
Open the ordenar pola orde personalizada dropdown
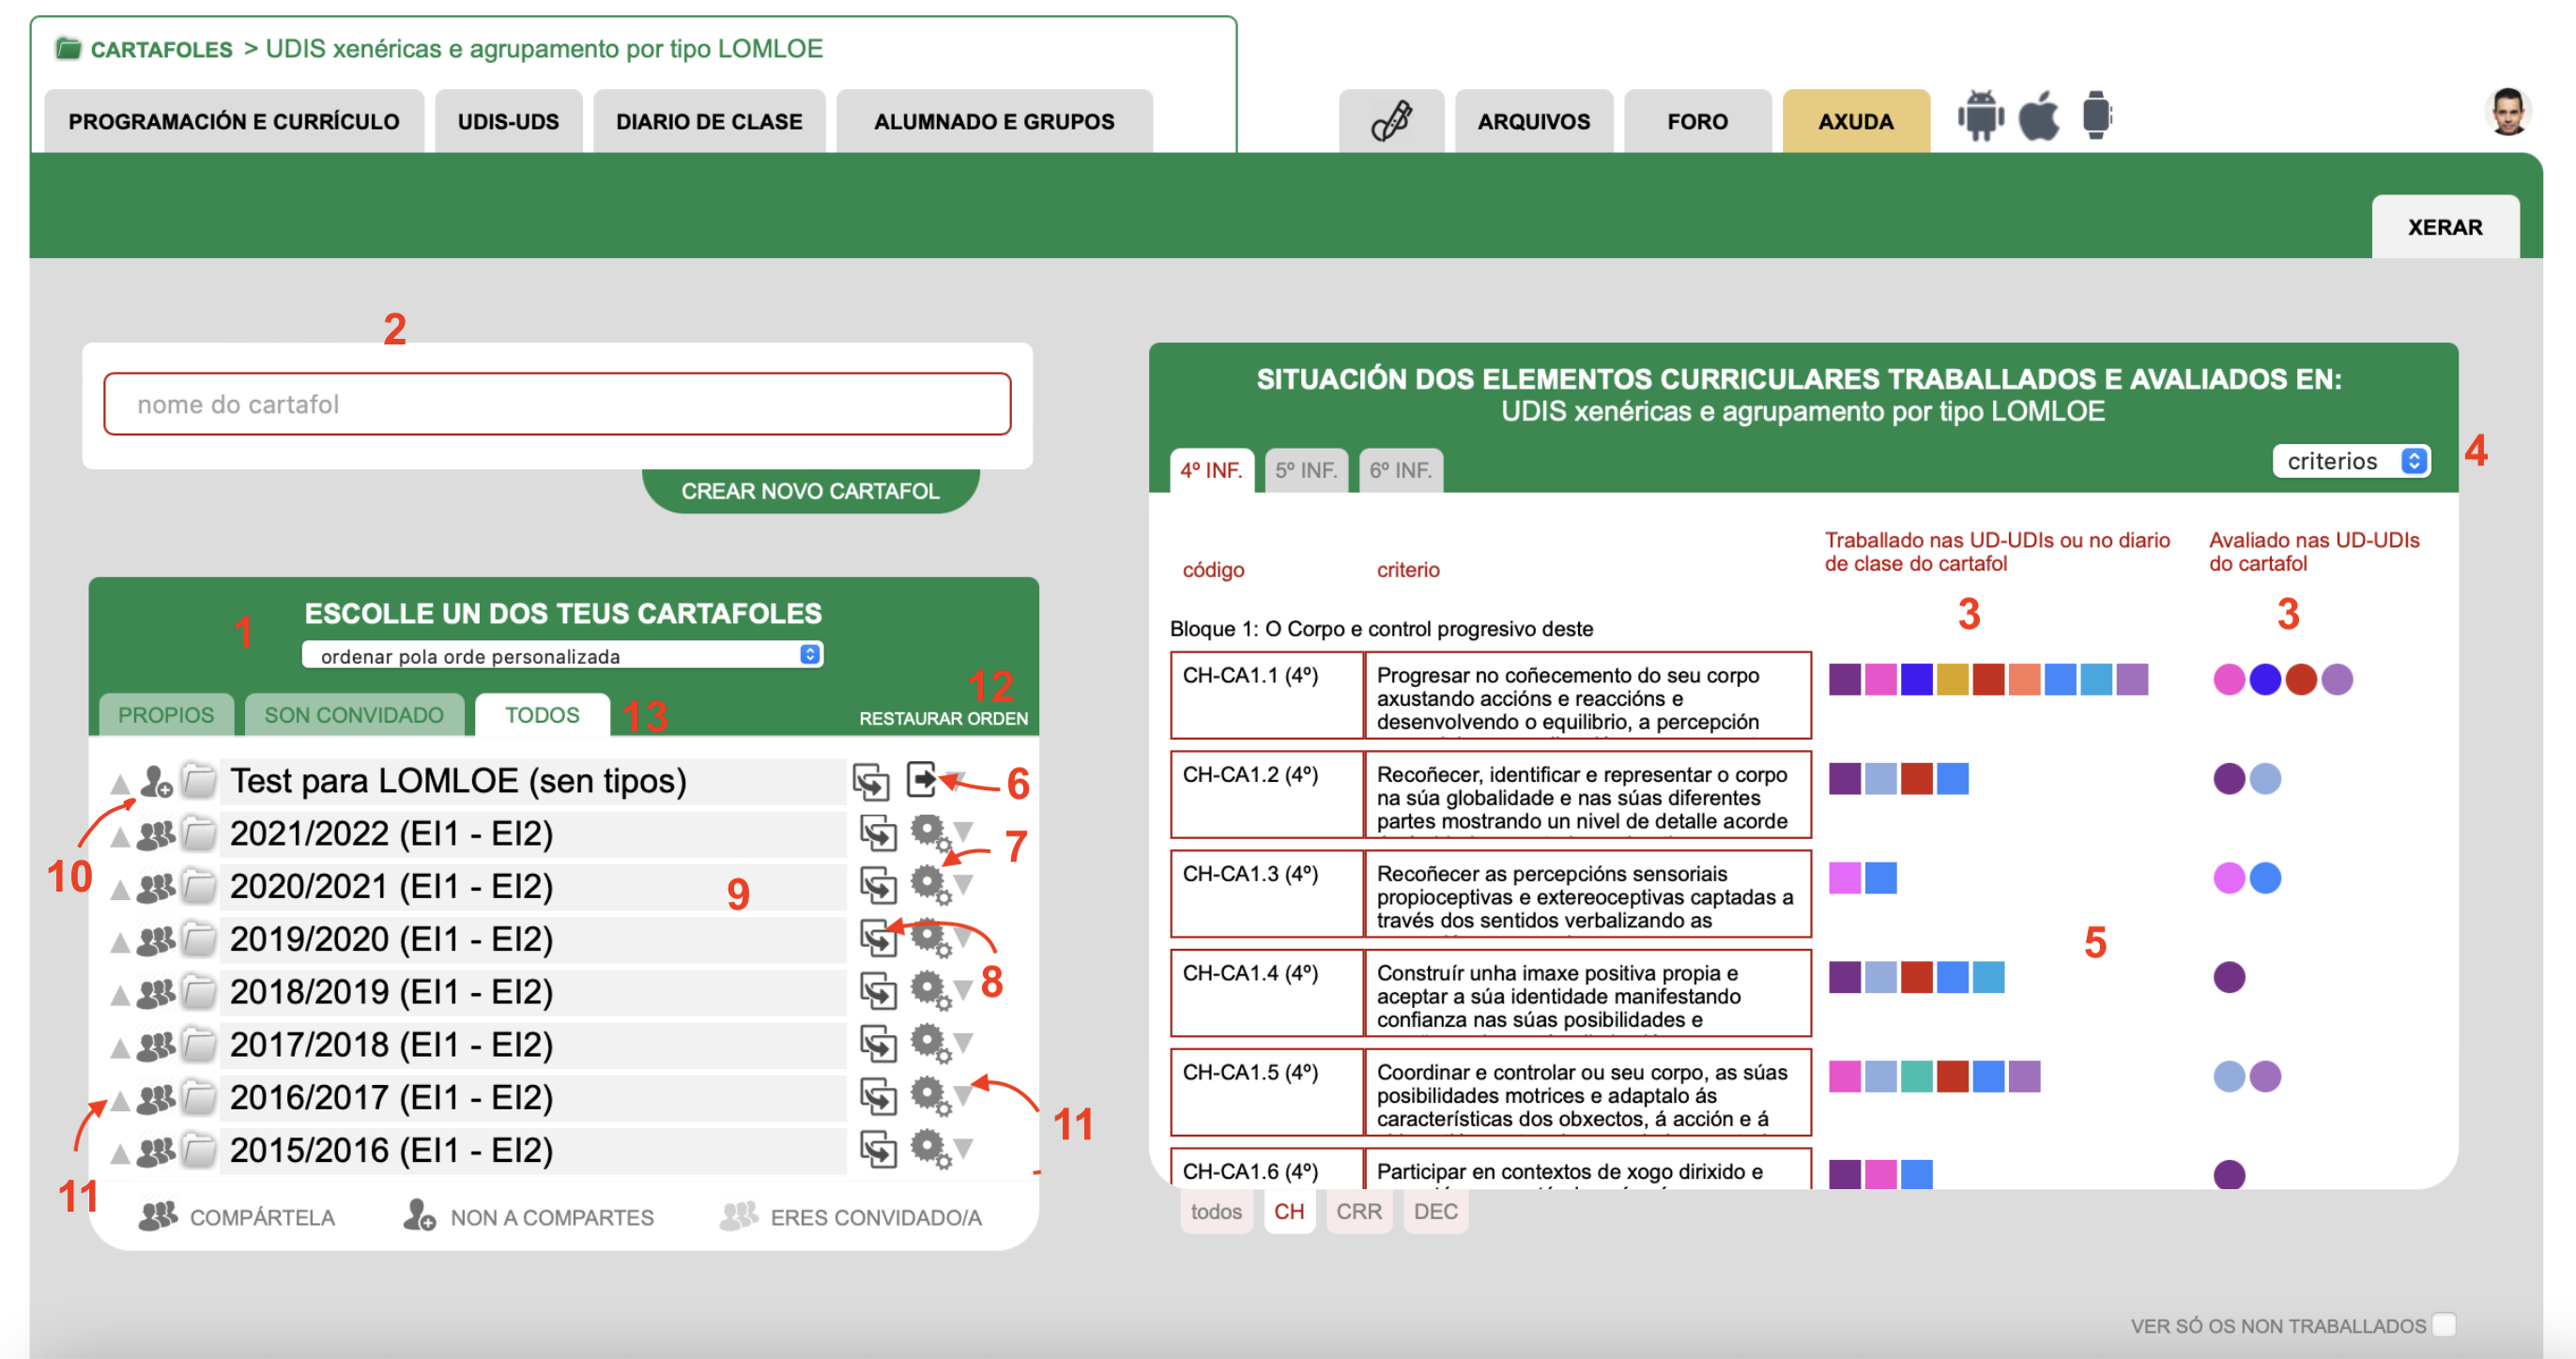click(562, 655)
